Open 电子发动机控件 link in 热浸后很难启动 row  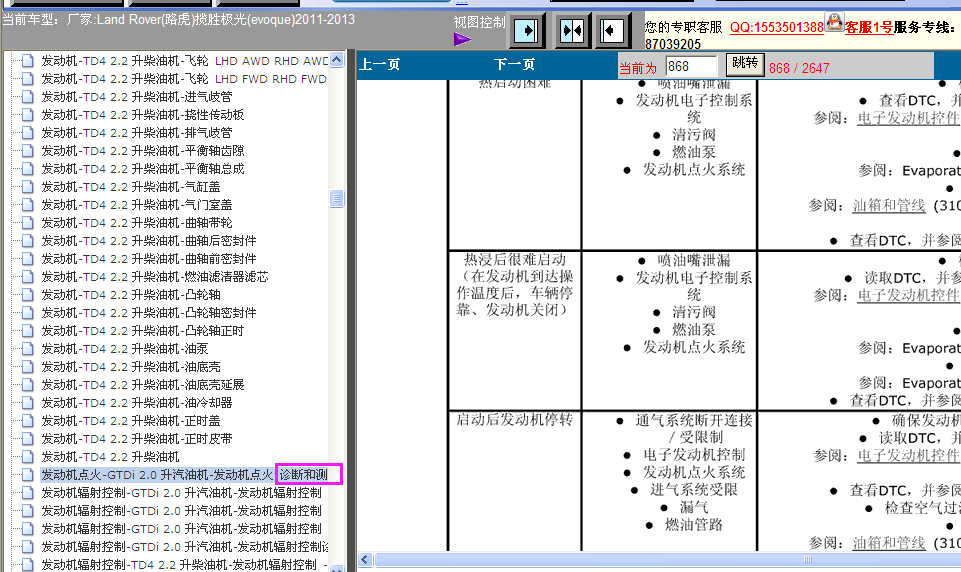pyautogui.click(x=908, y=296)
